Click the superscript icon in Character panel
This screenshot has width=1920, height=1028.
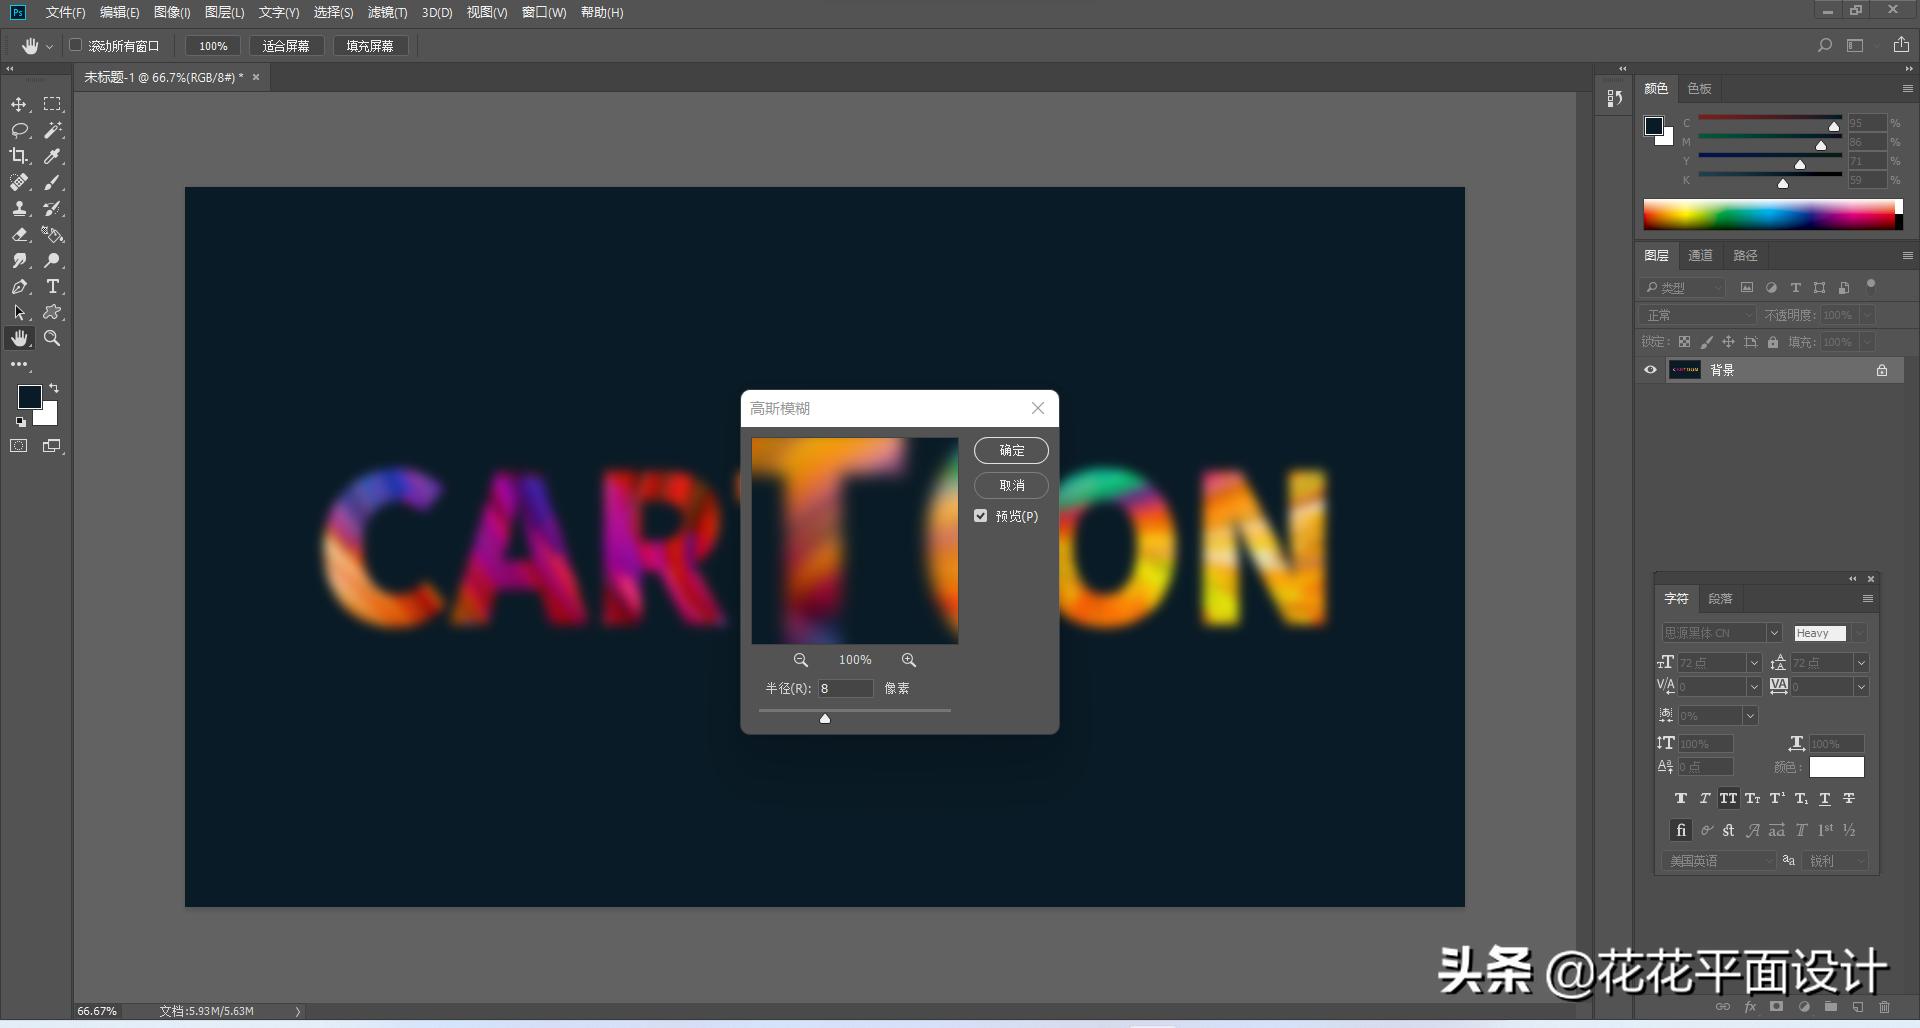tap(1777, 799)
